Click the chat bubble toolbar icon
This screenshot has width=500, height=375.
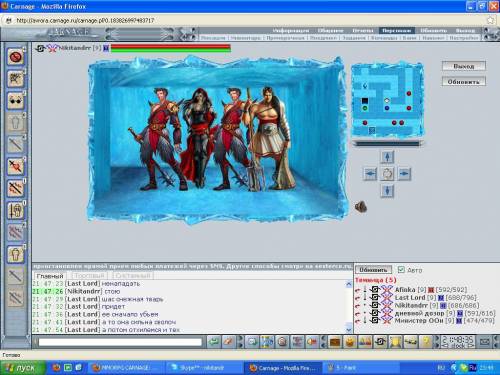[x=252, y=342]
